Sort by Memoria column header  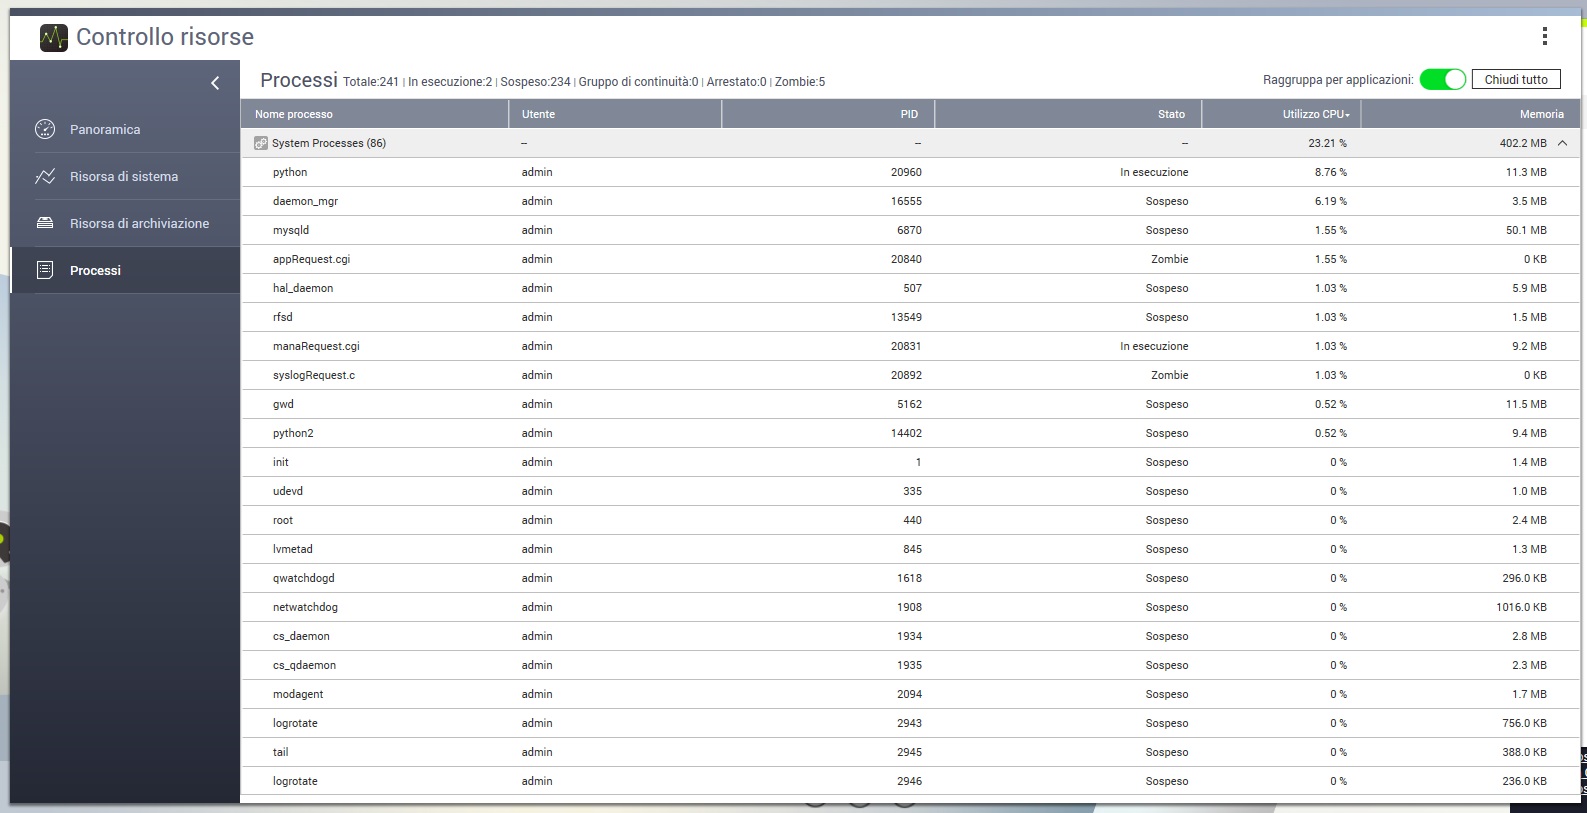(1540, 114)
